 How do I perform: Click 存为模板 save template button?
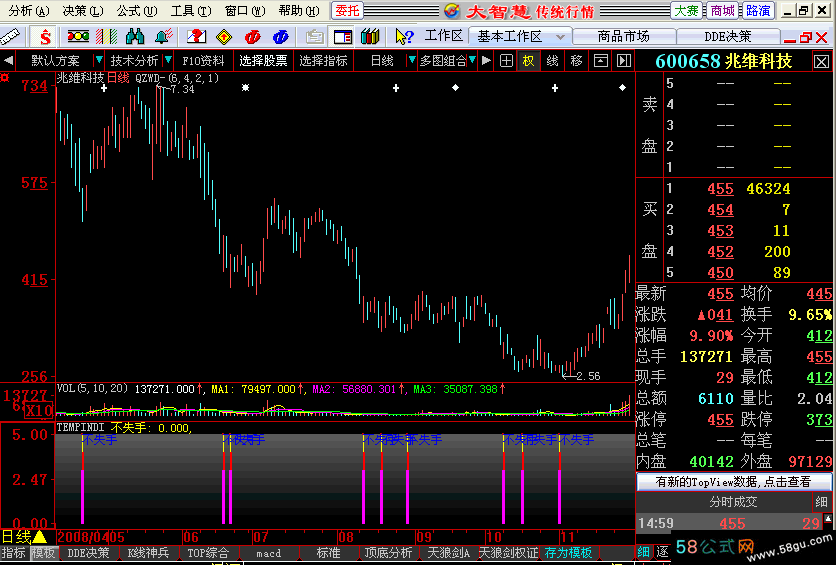[x=568, y=553]
